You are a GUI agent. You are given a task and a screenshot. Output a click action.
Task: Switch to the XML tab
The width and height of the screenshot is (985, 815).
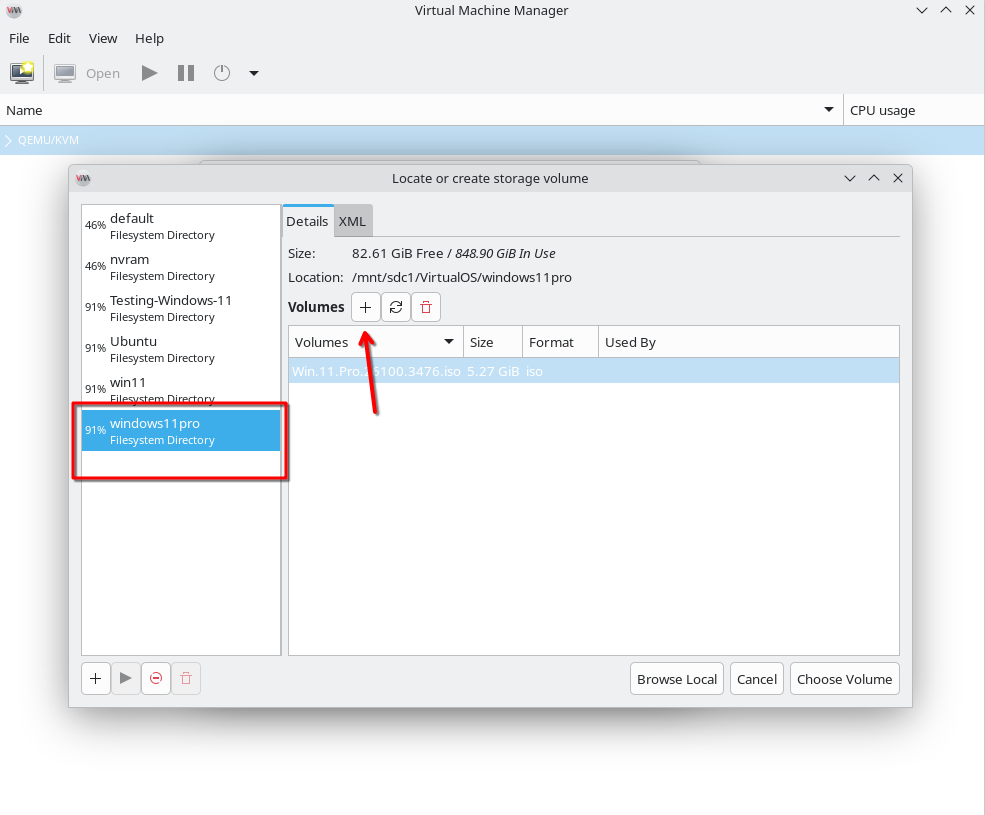(x=352, y=221)
